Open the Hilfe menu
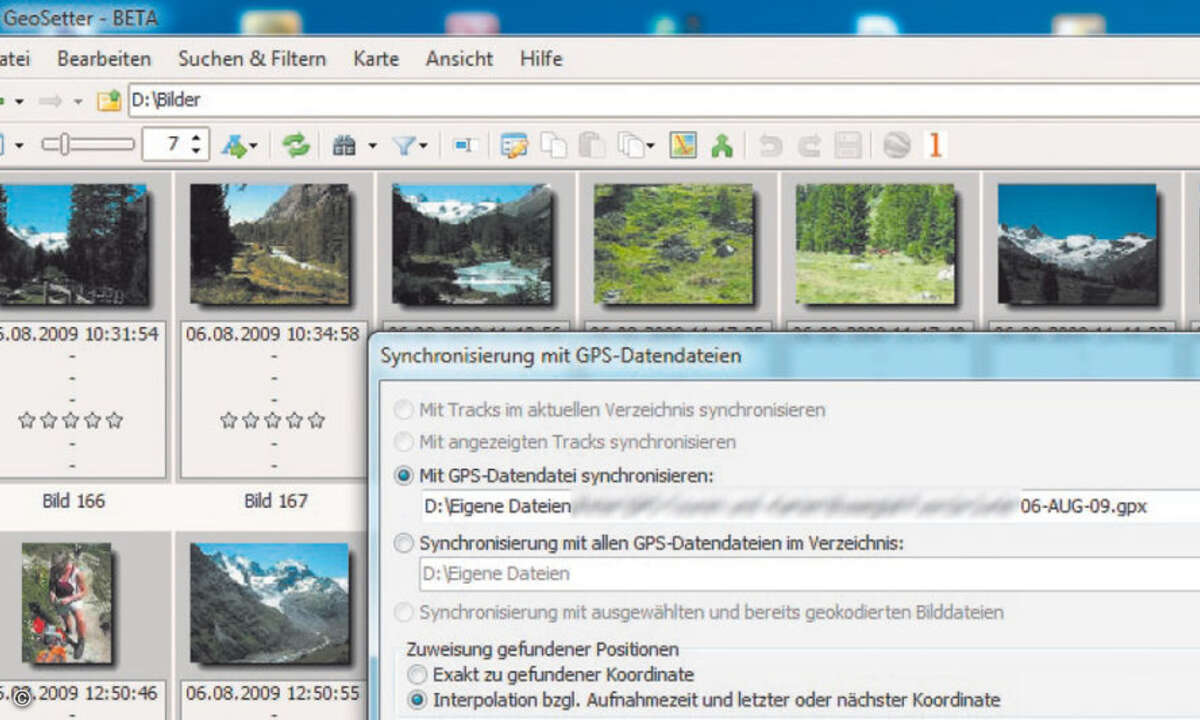 coord(541,59)
